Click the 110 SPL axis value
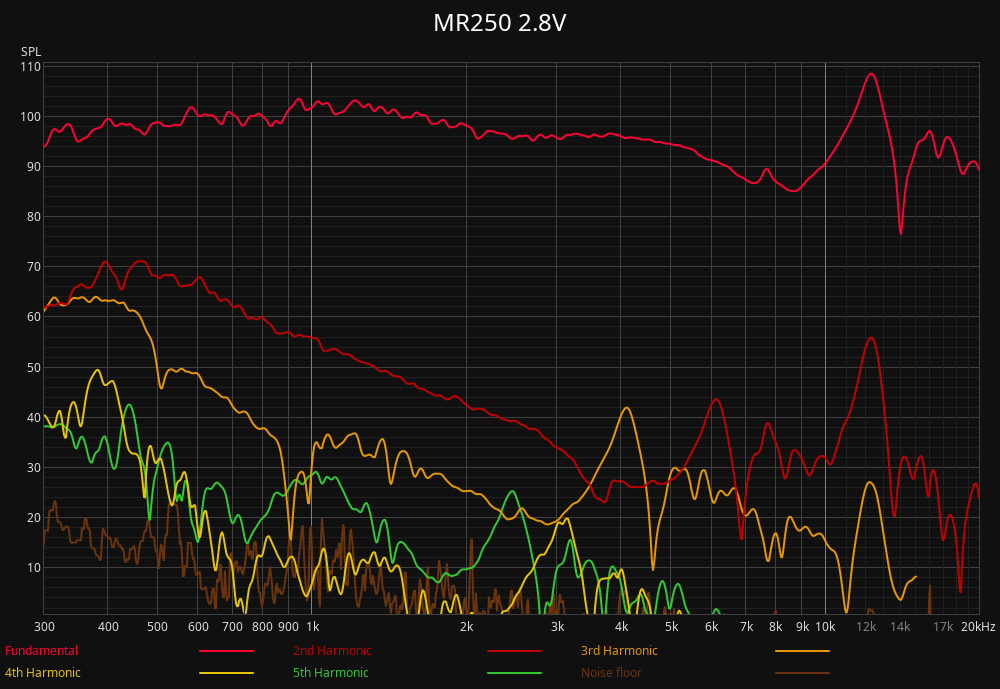This screenshot has width=1000, height=689. coord(31,66)
